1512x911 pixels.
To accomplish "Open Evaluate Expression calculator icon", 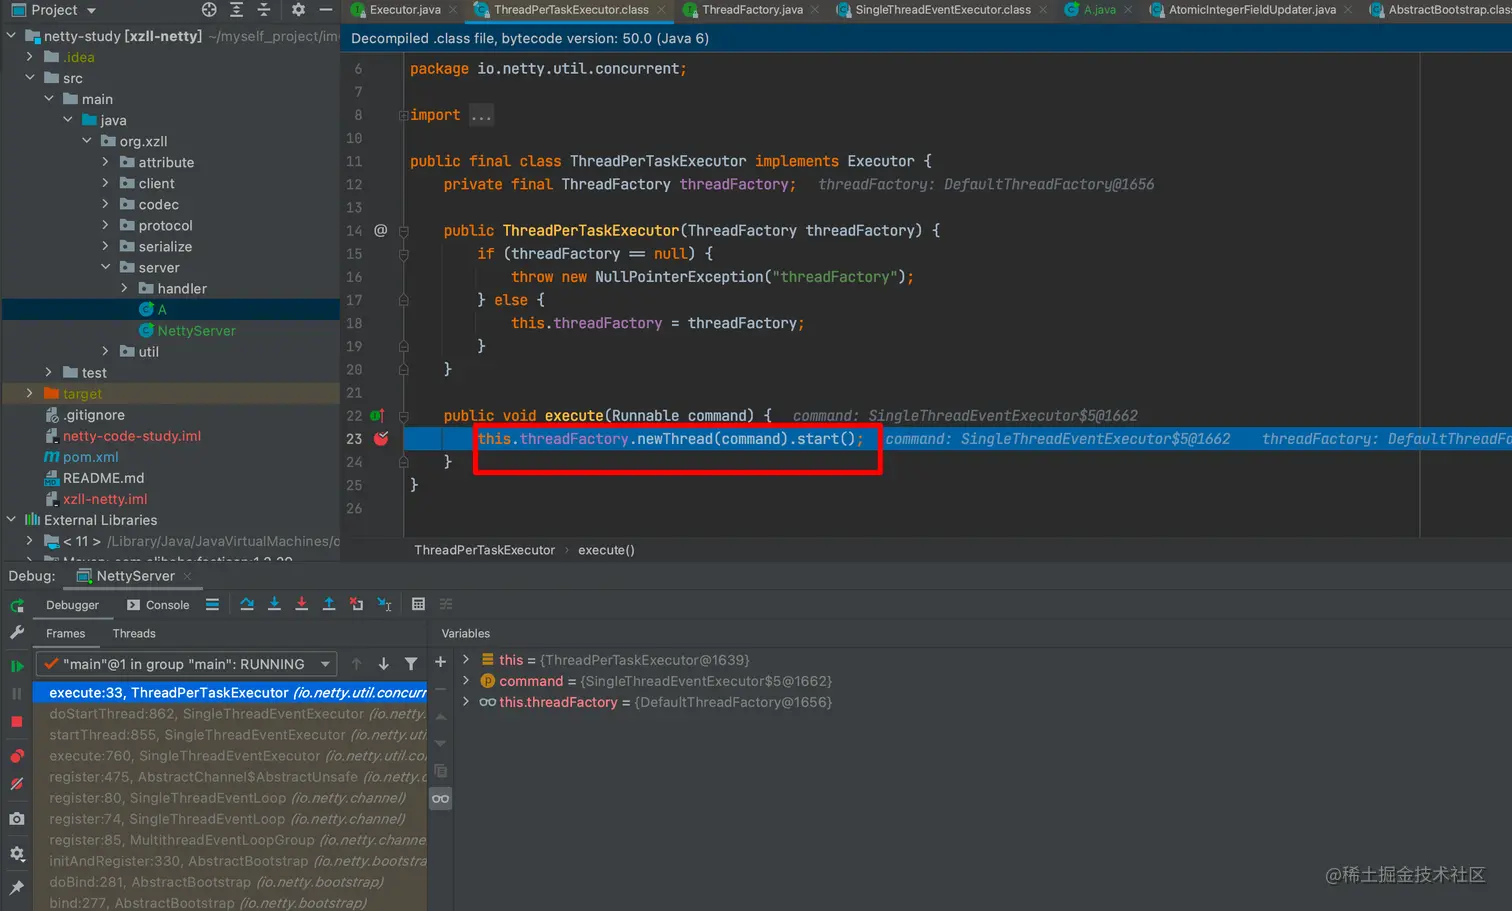I will [x=418, y=604].
